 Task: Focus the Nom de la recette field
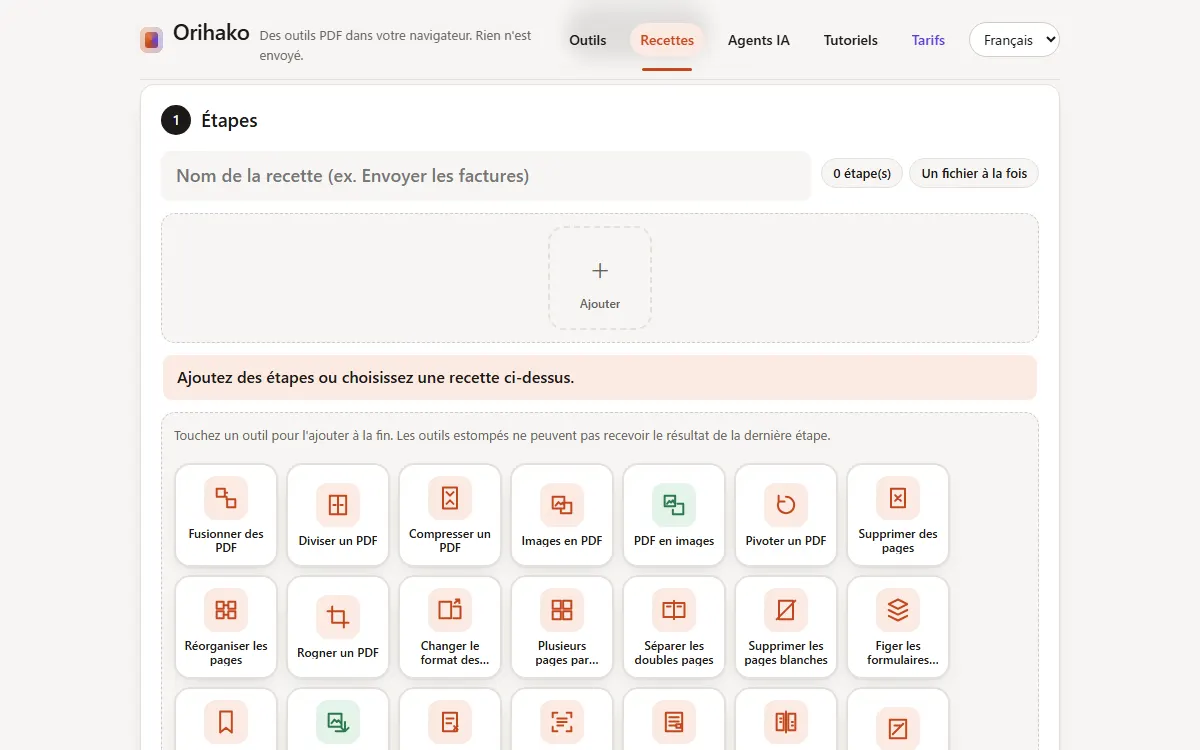coord(486,176)
